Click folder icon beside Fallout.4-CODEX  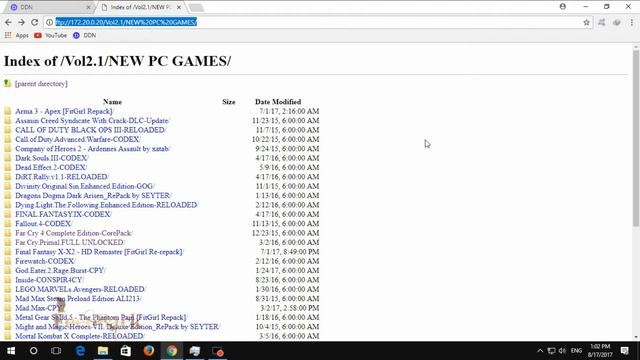(x=8, y=224)
